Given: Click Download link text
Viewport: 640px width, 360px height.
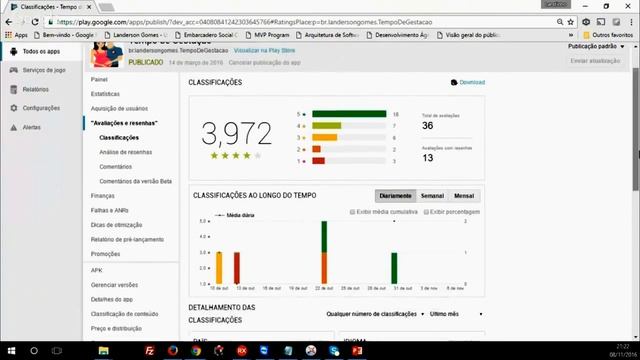Looking at the screenshot, I should (472, 82).
